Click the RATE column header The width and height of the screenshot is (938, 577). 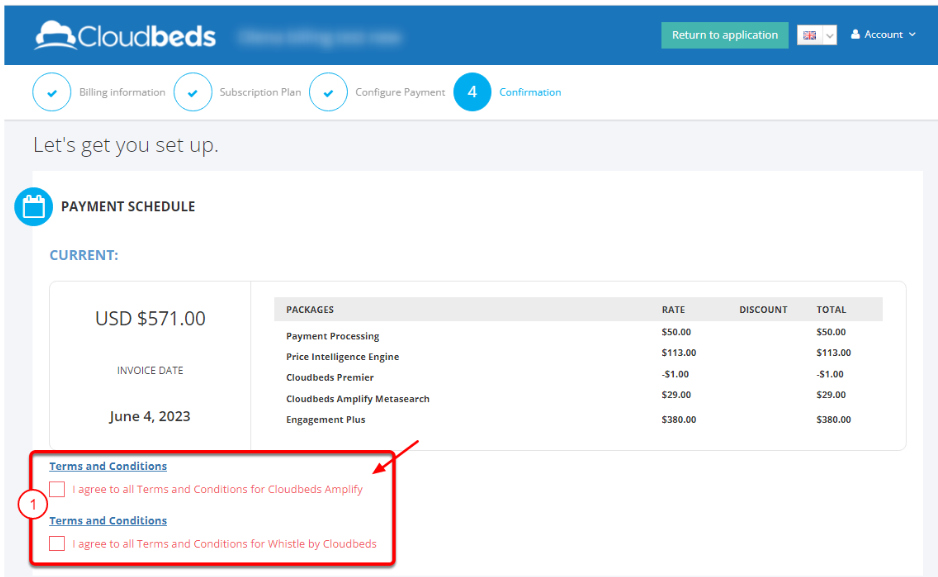(673, 310)
